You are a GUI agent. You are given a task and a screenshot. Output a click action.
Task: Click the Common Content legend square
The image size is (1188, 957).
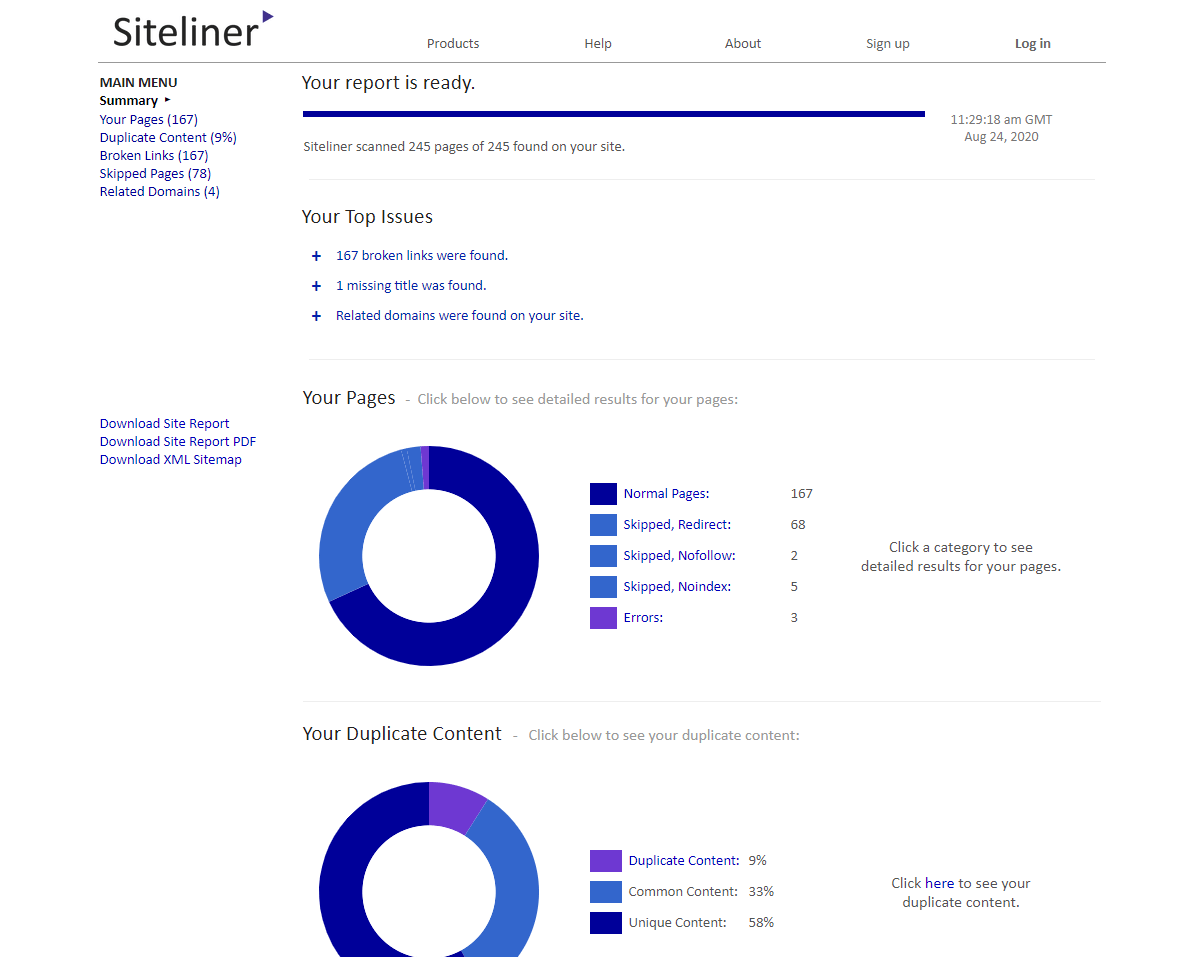pos(605,891)
